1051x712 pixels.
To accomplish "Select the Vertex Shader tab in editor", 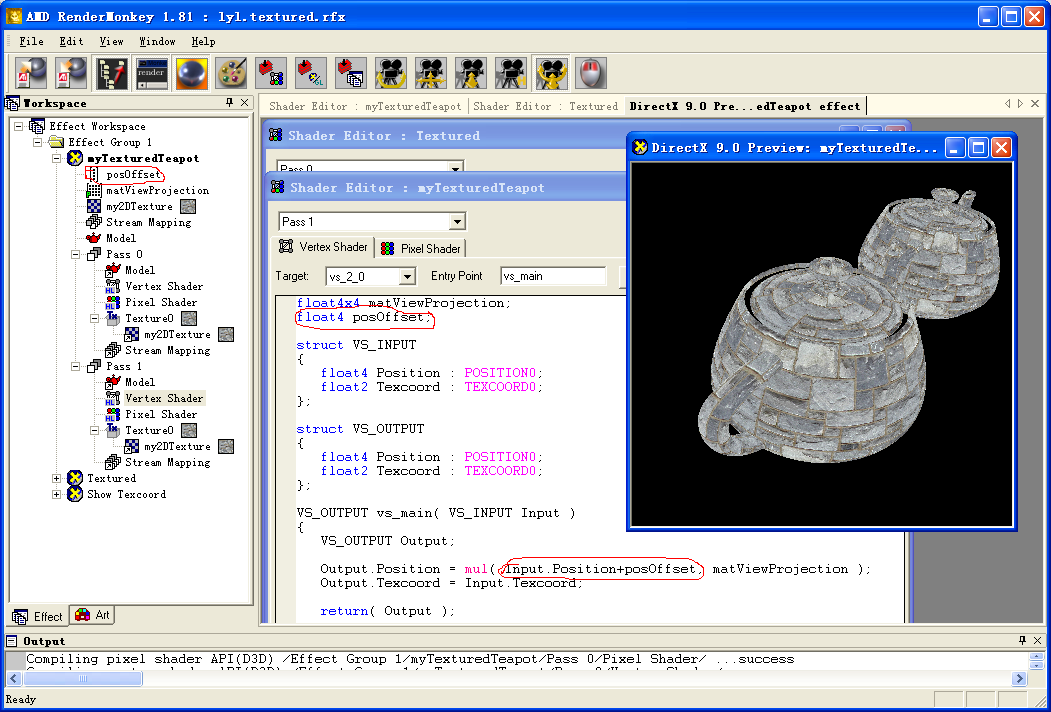I will [x=324, y=247].
